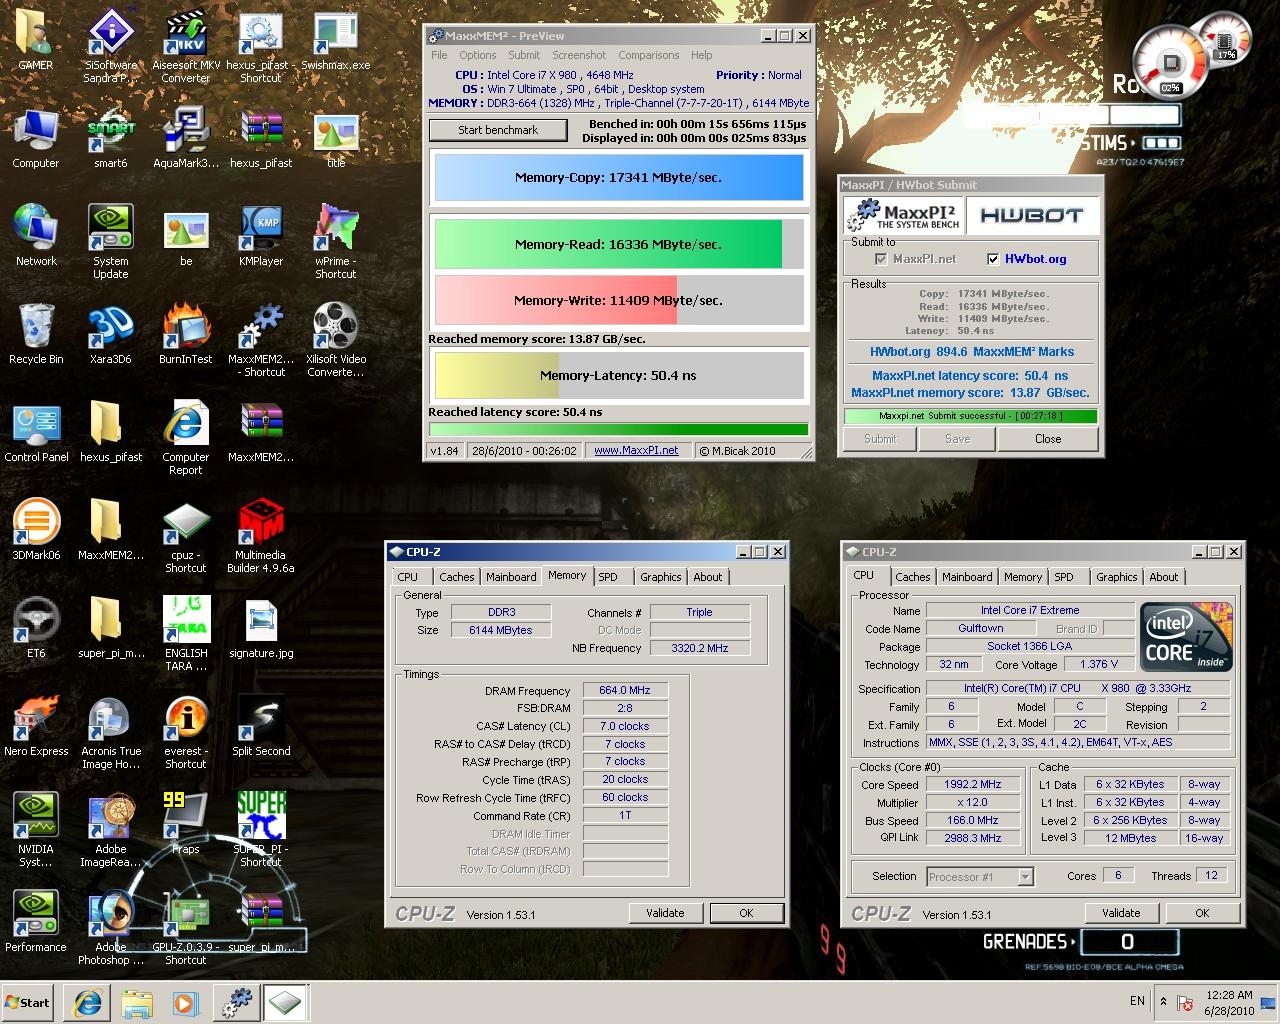Click Start benchmark button
The height and width of the screenshot is (1024, 1280).
[x=498, y=130]
